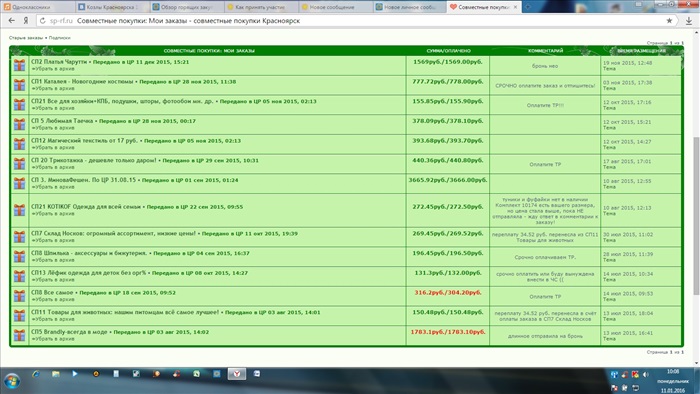Click the gift icon beside СП5 Brandly order
This screenshot has height=394, width=700.
pos(19,335)
